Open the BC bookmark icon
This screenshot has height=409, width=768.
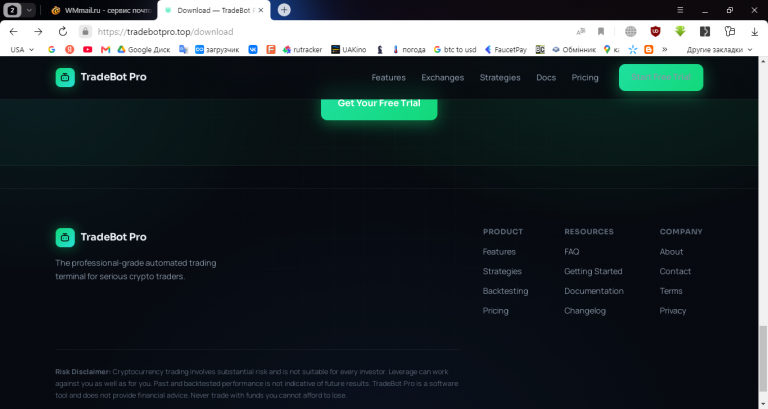540,49
